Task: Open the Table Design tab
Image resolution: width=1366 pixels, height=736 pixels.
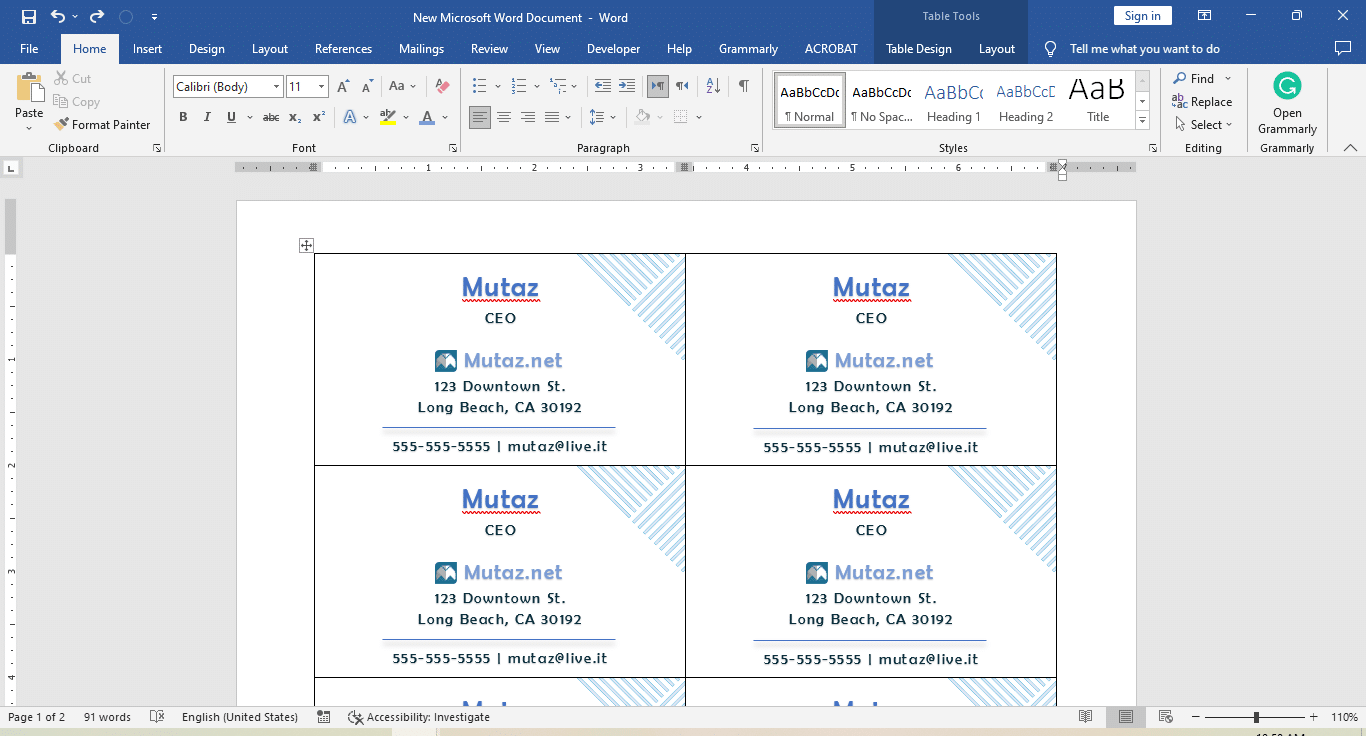Action: coord(918,49)
